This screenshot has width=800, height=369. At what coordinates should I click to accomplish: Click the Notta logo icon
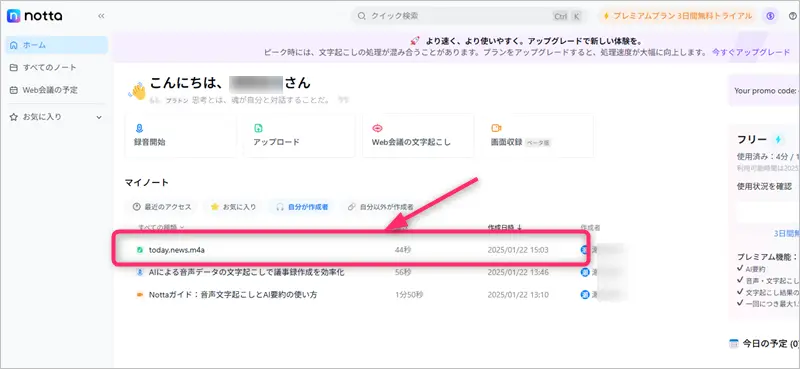click(x=14, y=16)
